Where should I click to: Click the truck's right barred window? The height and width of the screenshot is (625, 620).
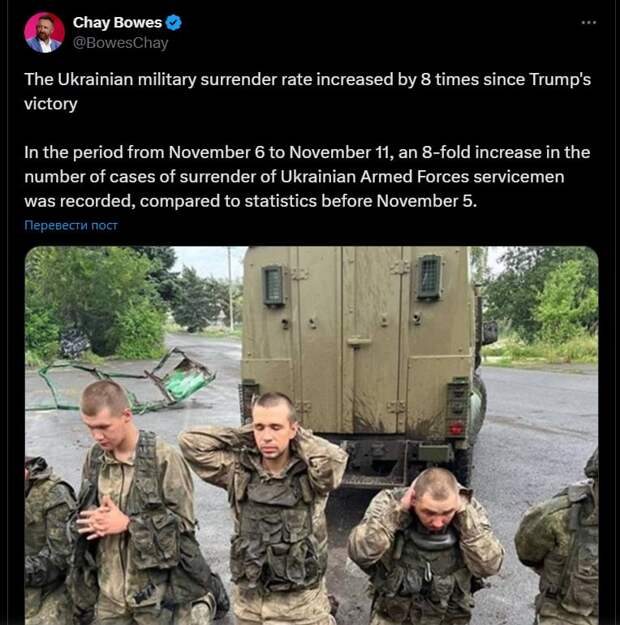click(429, 277)
